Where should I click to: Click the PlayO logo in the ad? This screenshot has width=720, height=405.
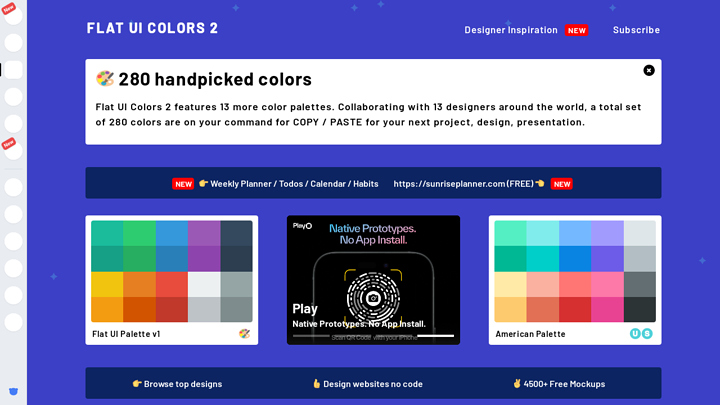tap(302, 226)
